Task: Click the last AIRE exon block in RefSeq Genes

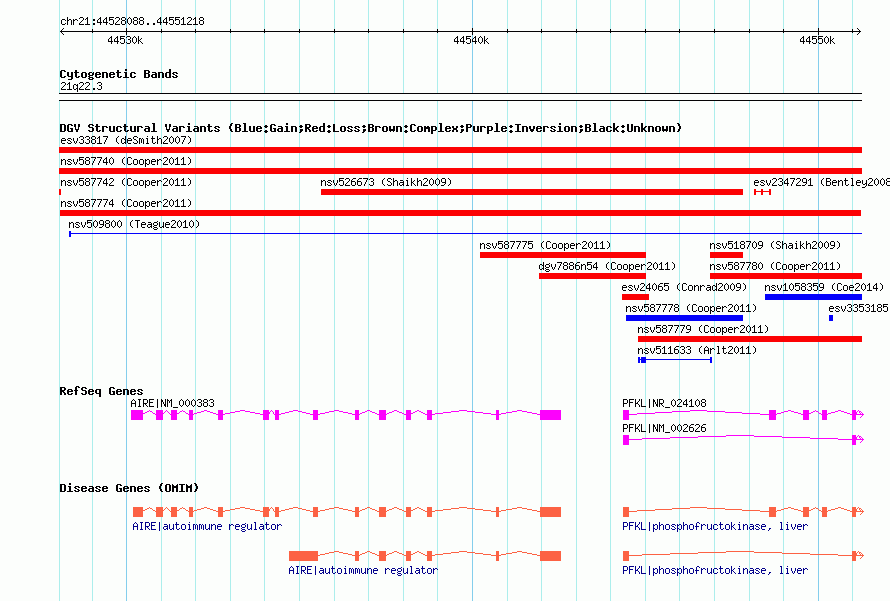Action: pyautogui.click(x=551, y=415)
